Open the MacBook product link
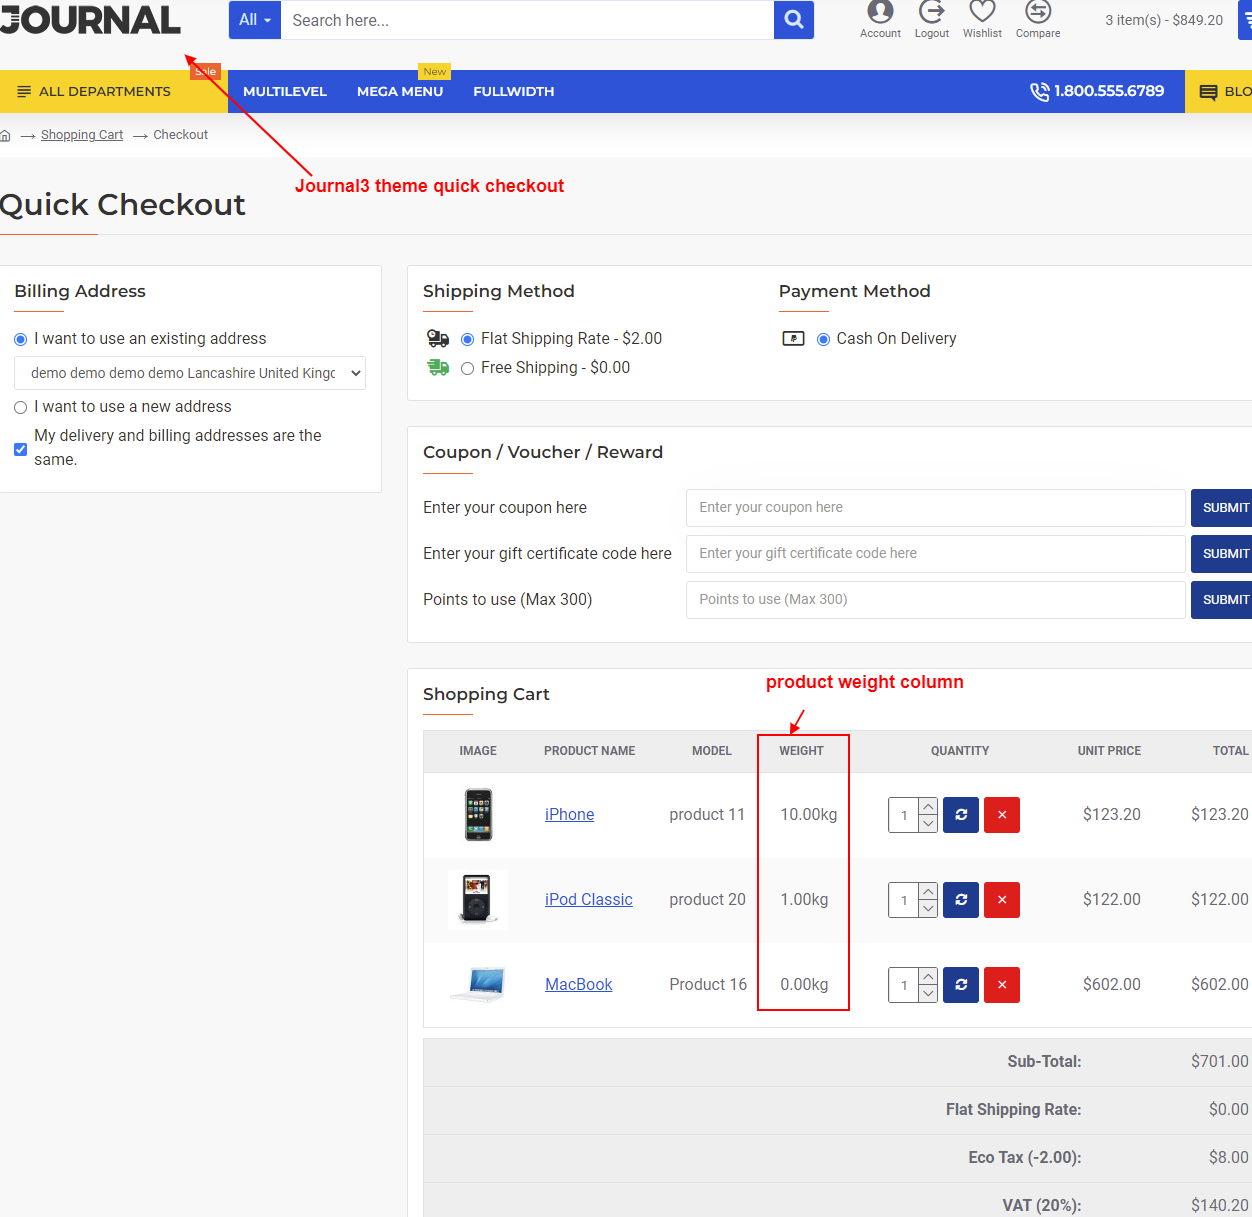 coord(579,985)
